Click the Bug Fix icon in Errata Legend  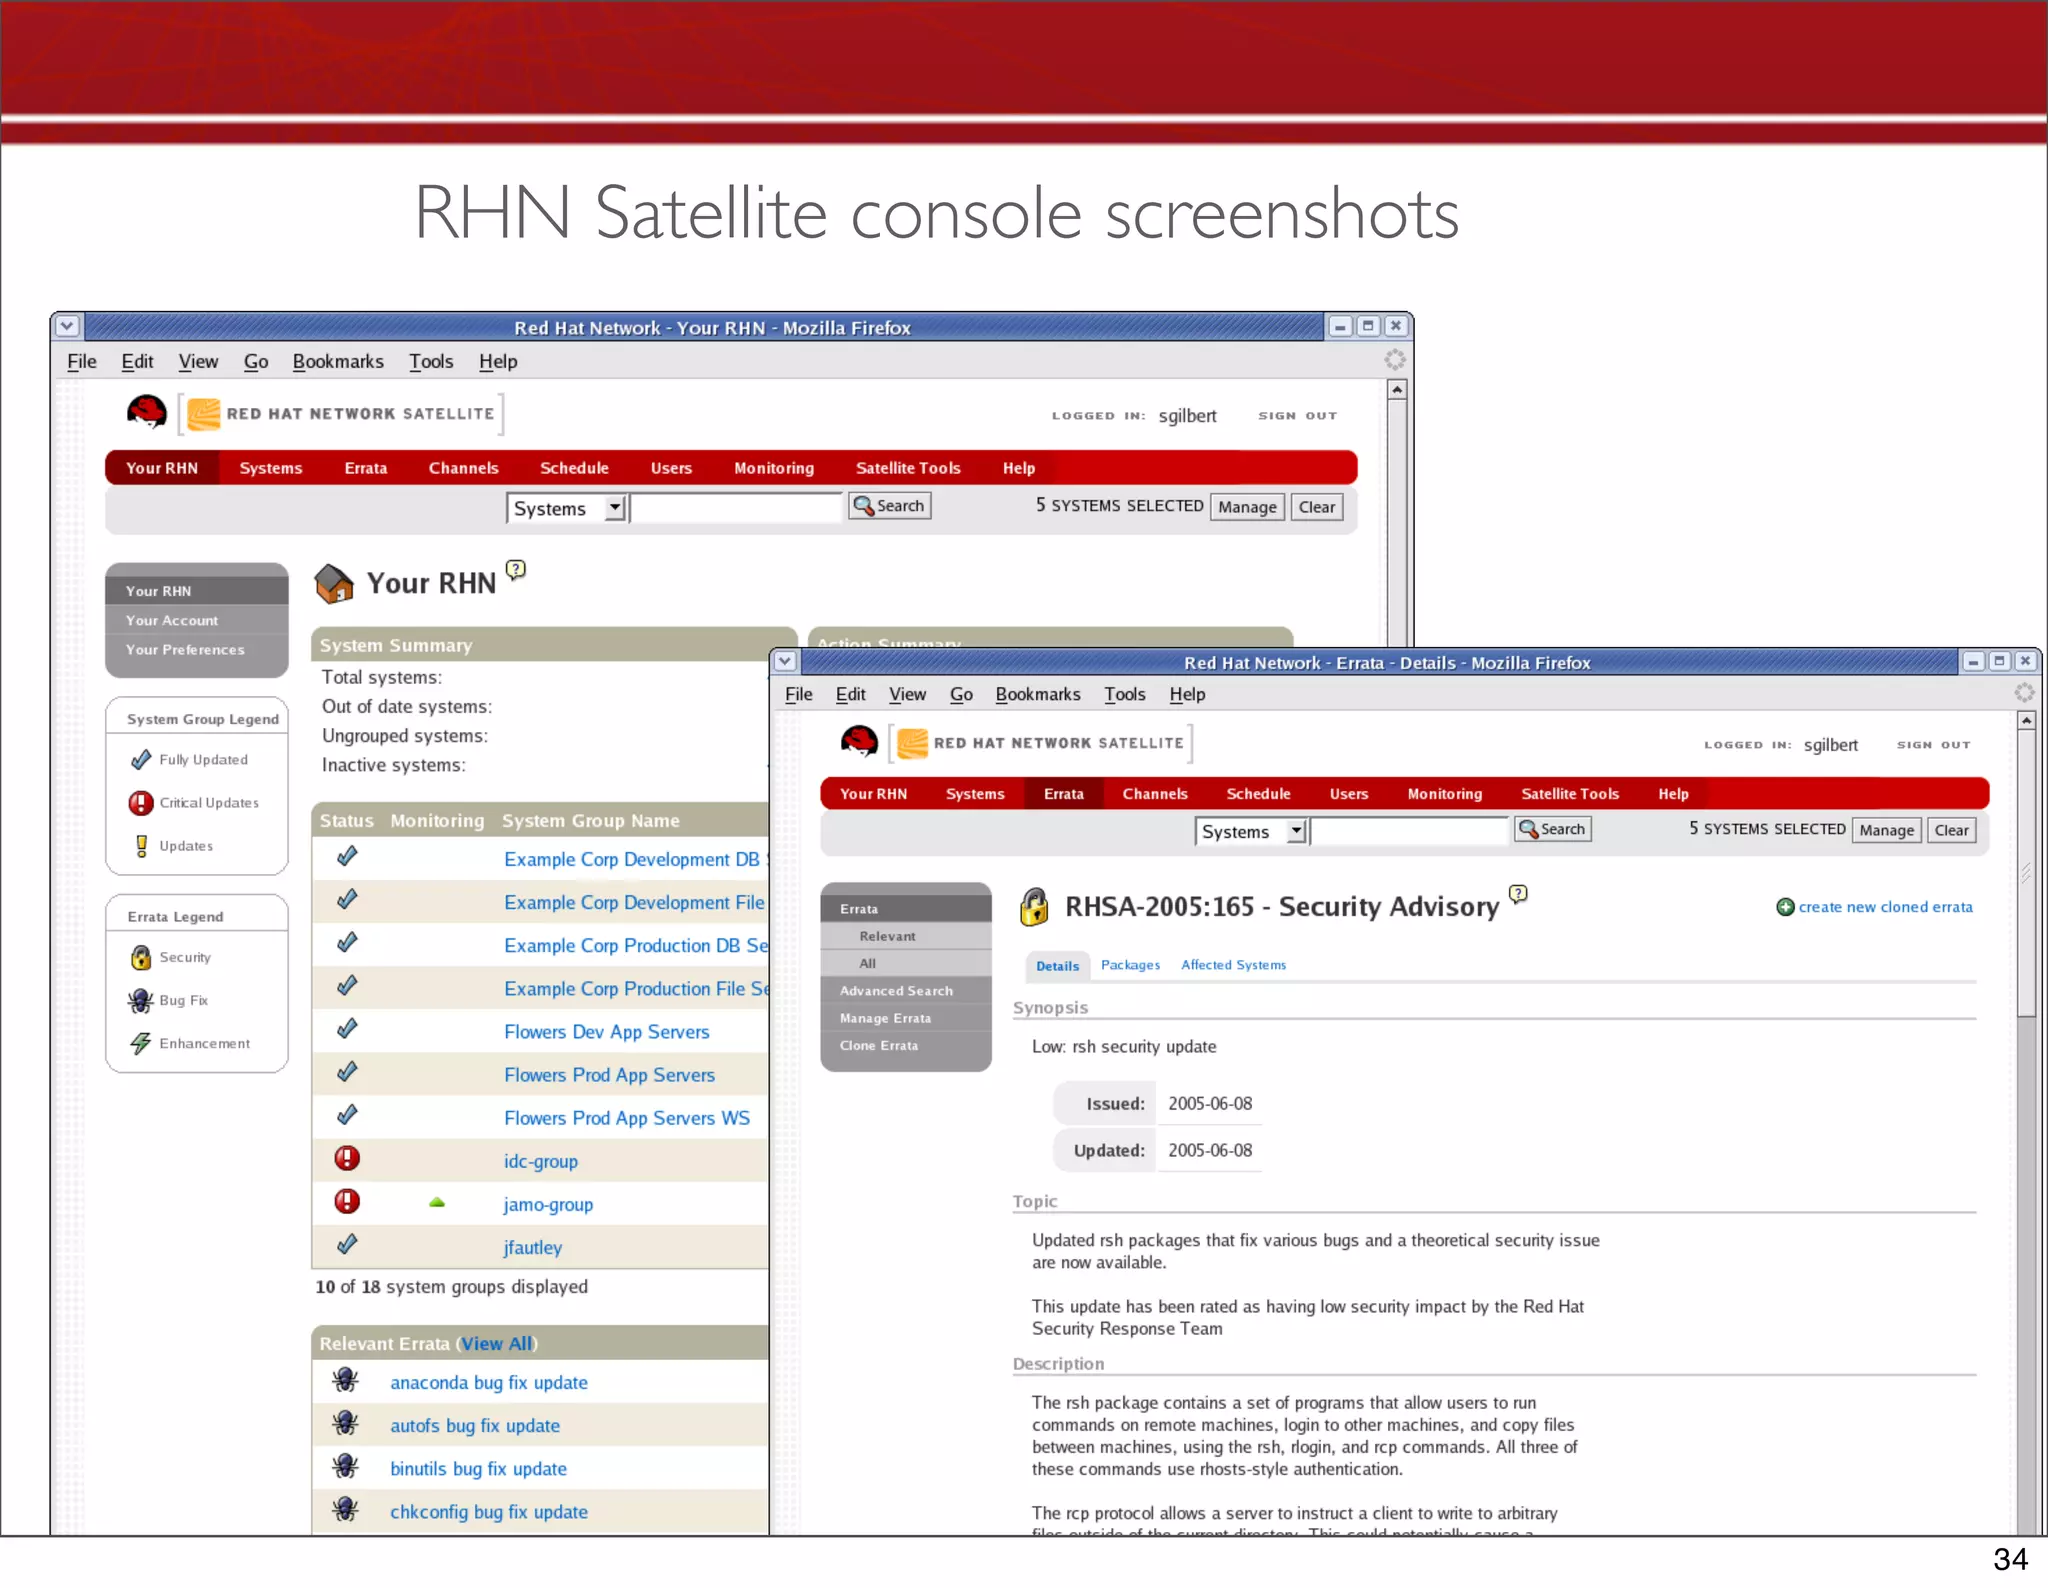pos(141,1000)
